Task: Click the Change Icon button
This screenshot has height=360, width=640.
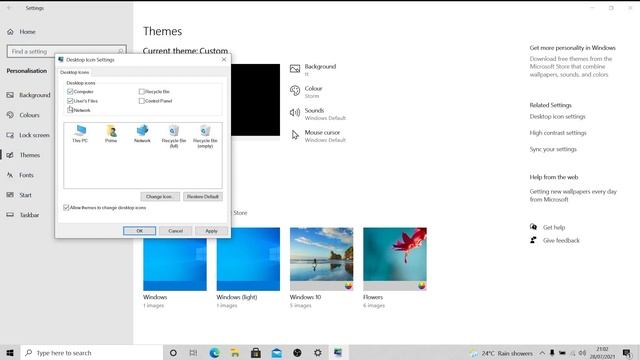Action: (x=160, y=196)
